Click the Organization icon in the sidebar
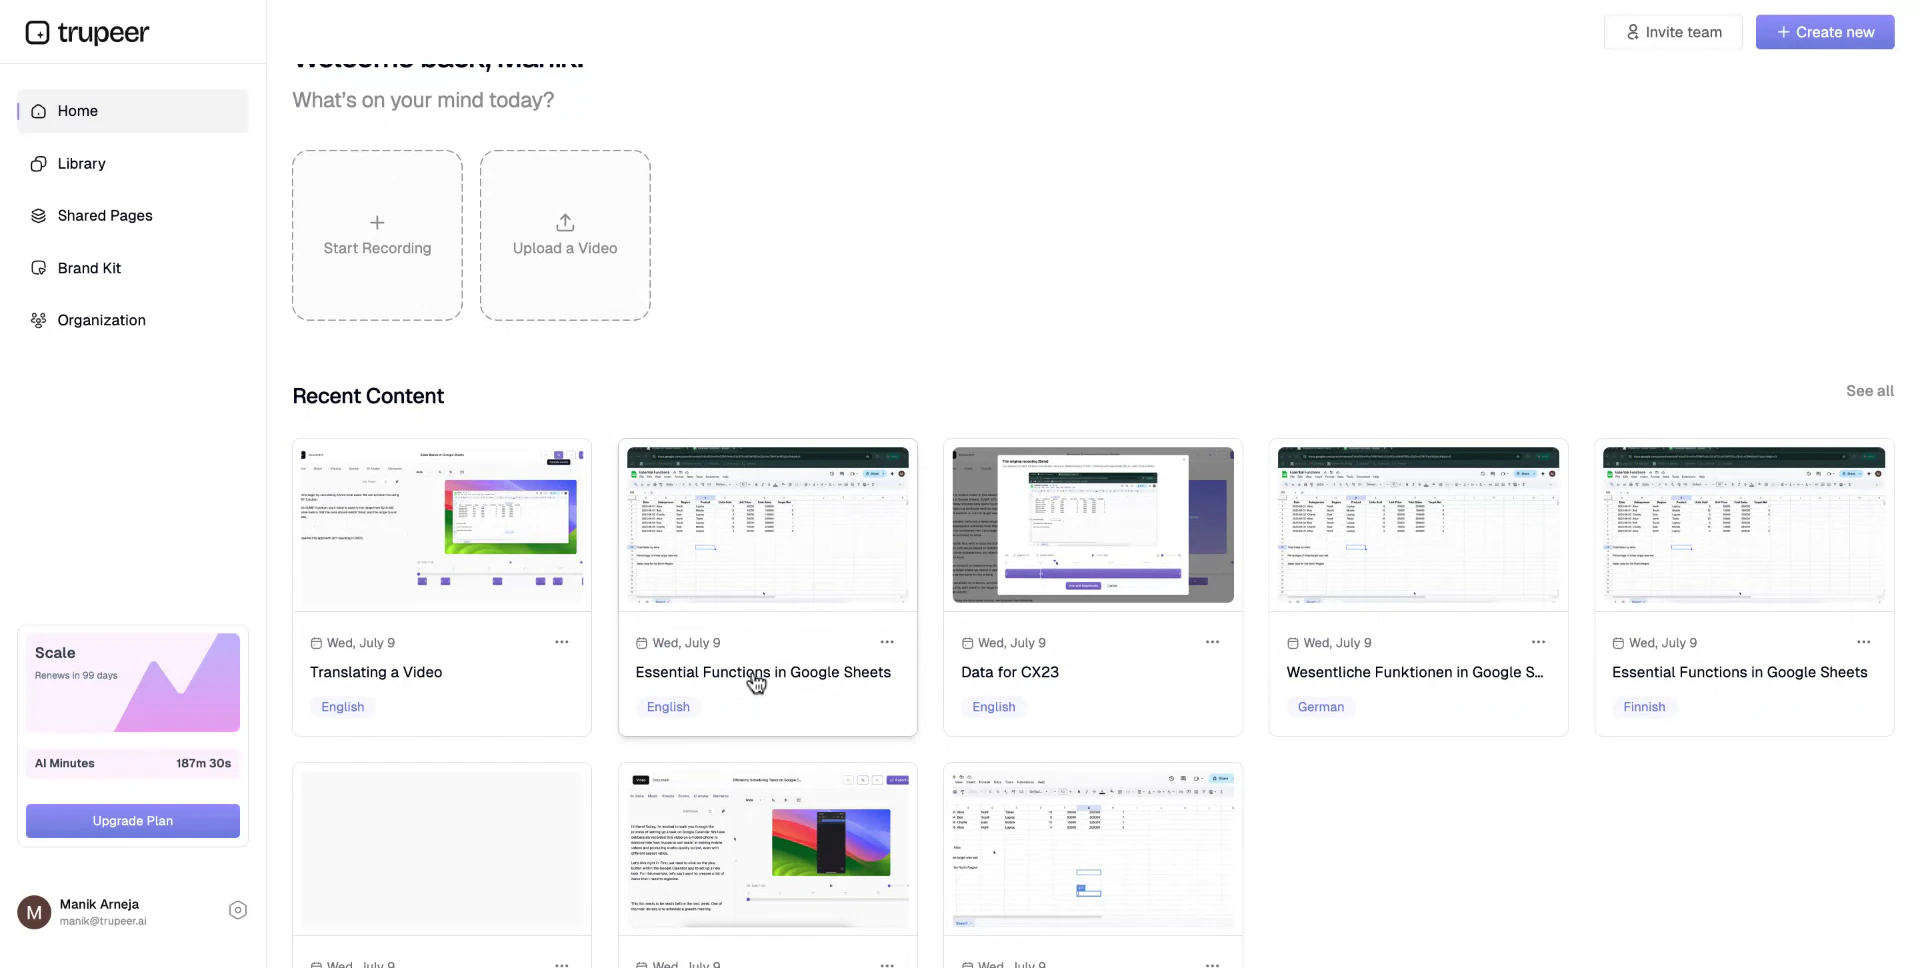This screenshot has height=968, width=1920. (x=37, y=320)
